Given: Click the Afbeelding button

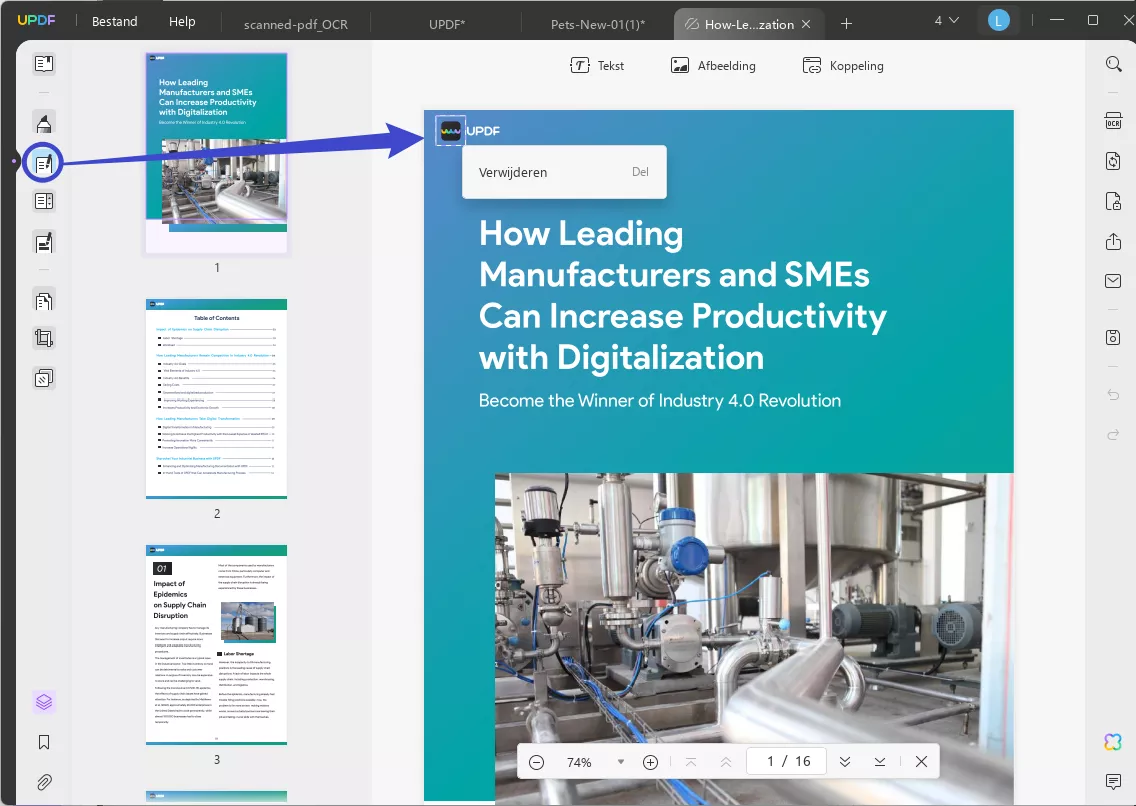Looking at the screenshot, I should [x=713, y=66].
